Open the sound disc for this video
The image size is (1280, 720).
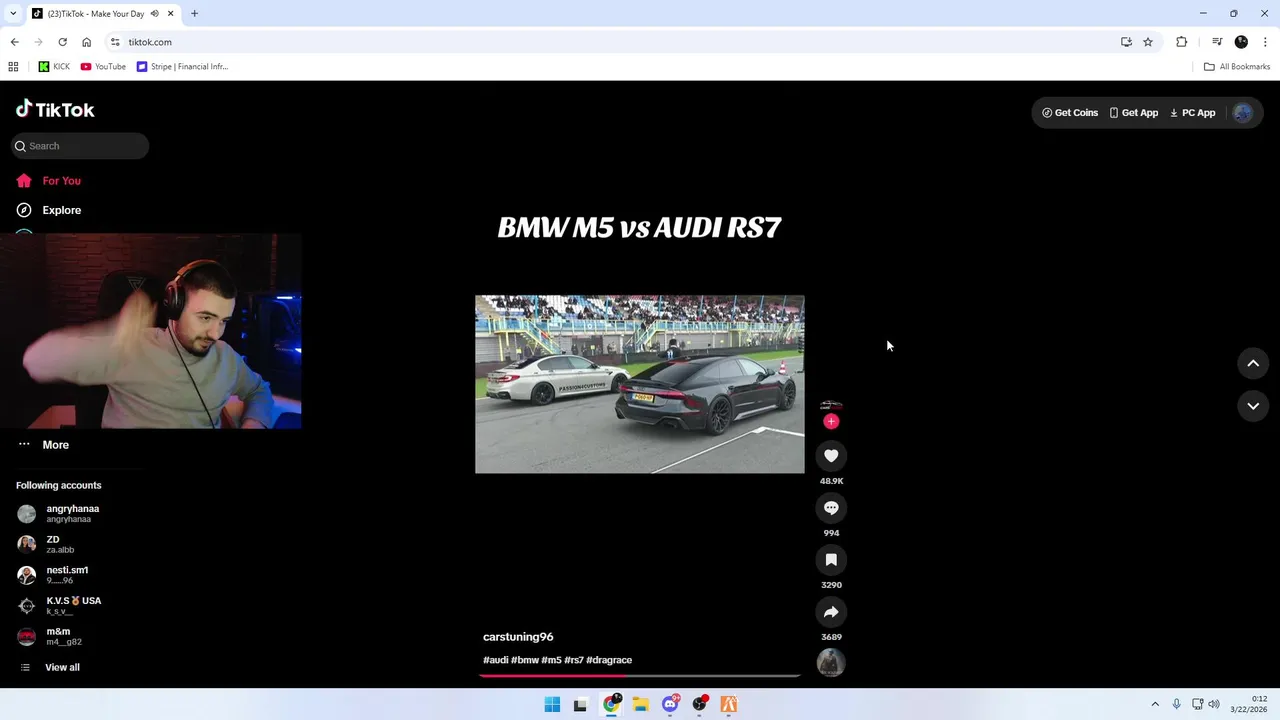(831, 662)
